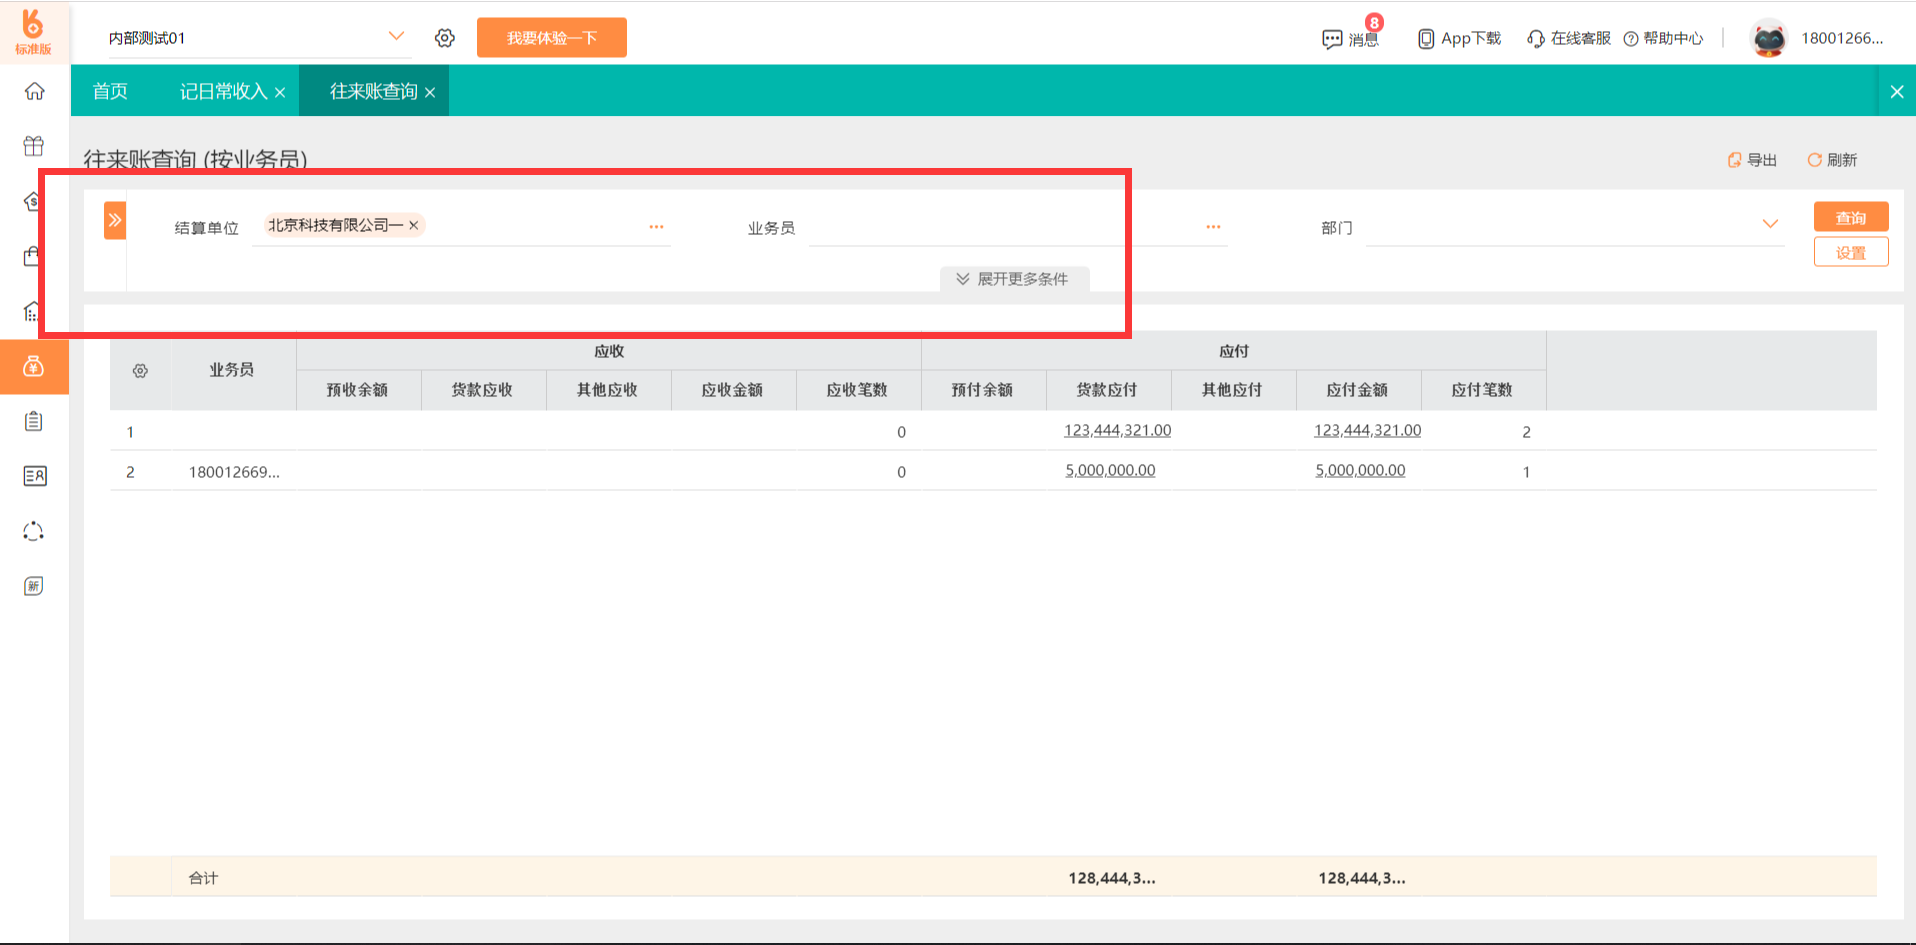The width and height of the screenshot is (1916, 945).
Task: Click the 设置 settings button
Action: point(1850,252)
